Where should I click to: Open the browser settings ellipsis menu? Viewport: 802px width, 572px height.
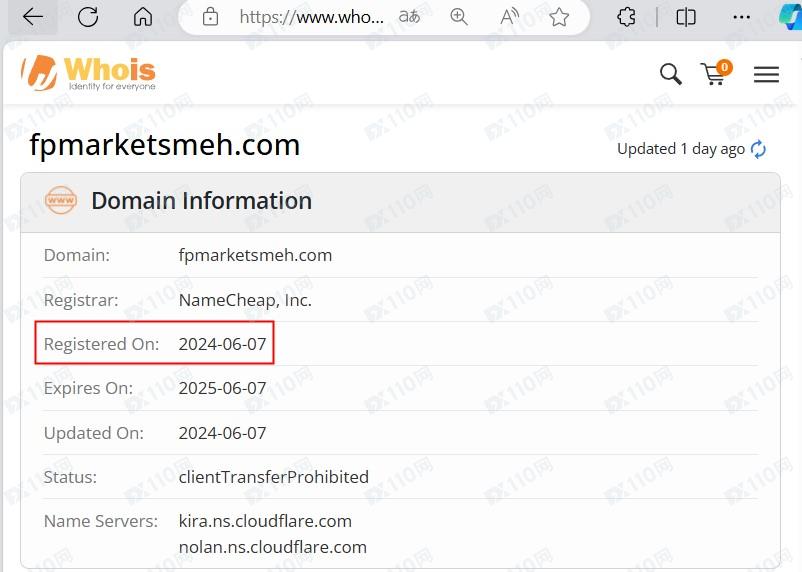point(741,17)
